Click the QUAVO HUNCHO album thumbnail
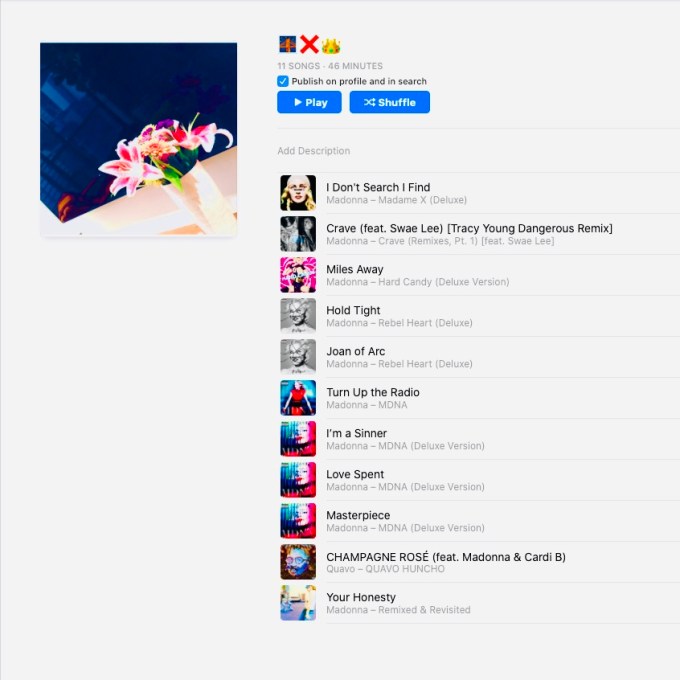The width and height of the screenshot is (680, 680). 298,562
